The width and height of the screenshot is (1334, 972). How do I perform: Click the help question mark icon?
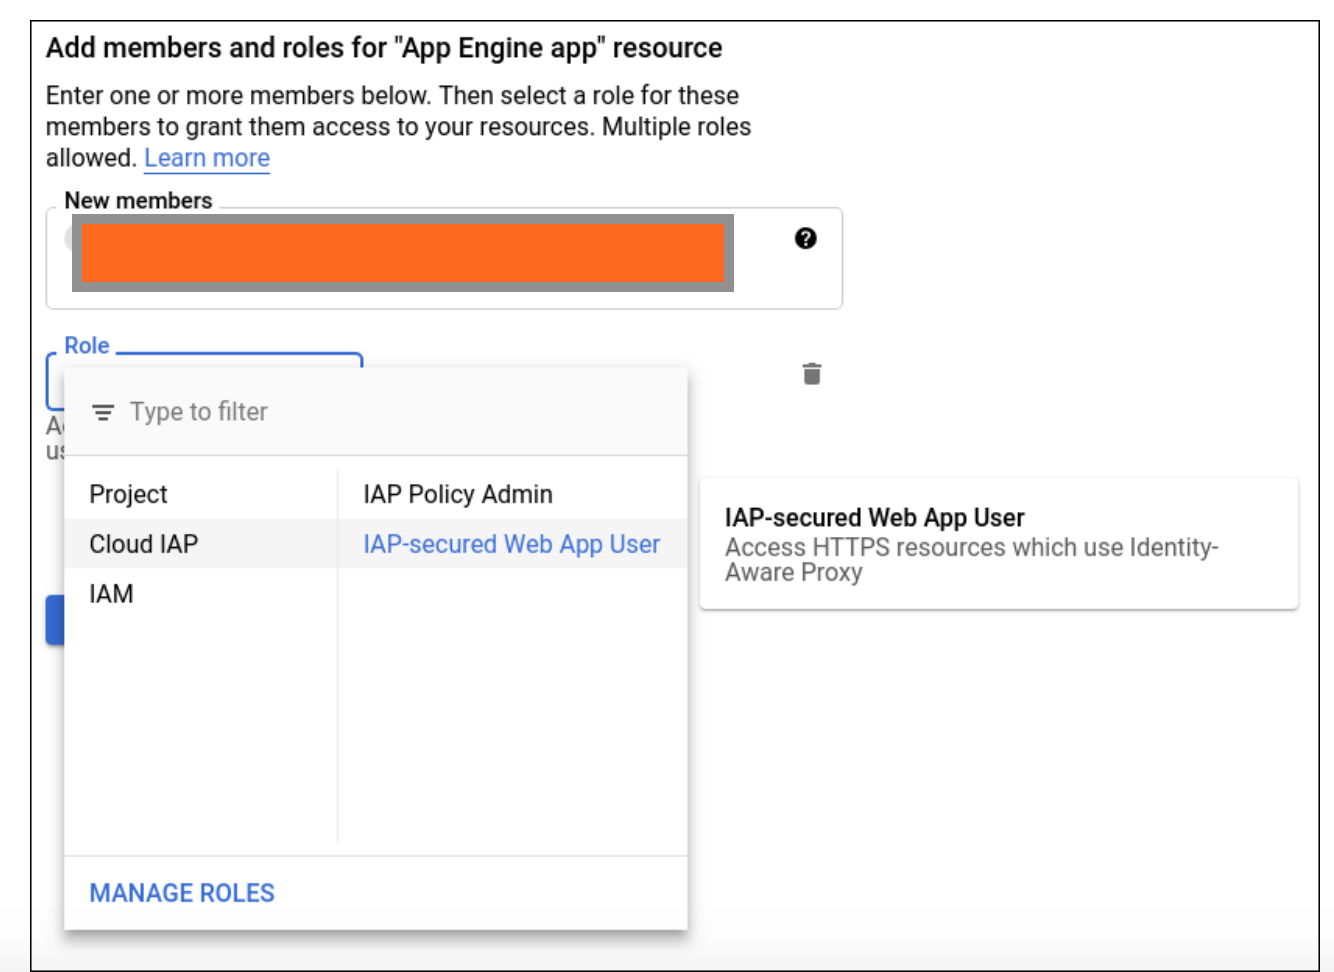(x=805, y=238)
